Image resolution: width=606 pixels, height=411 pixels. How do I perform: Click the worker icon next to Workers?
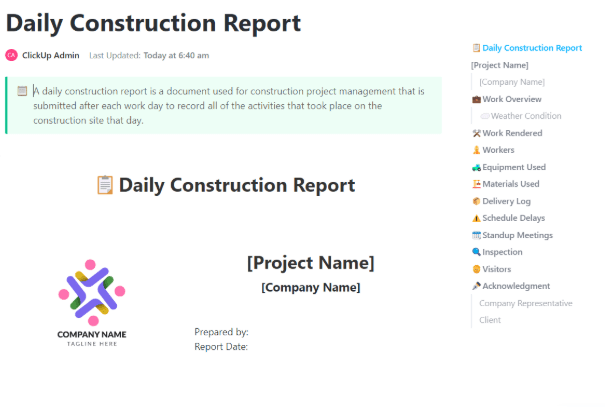(x=476, y=150)
